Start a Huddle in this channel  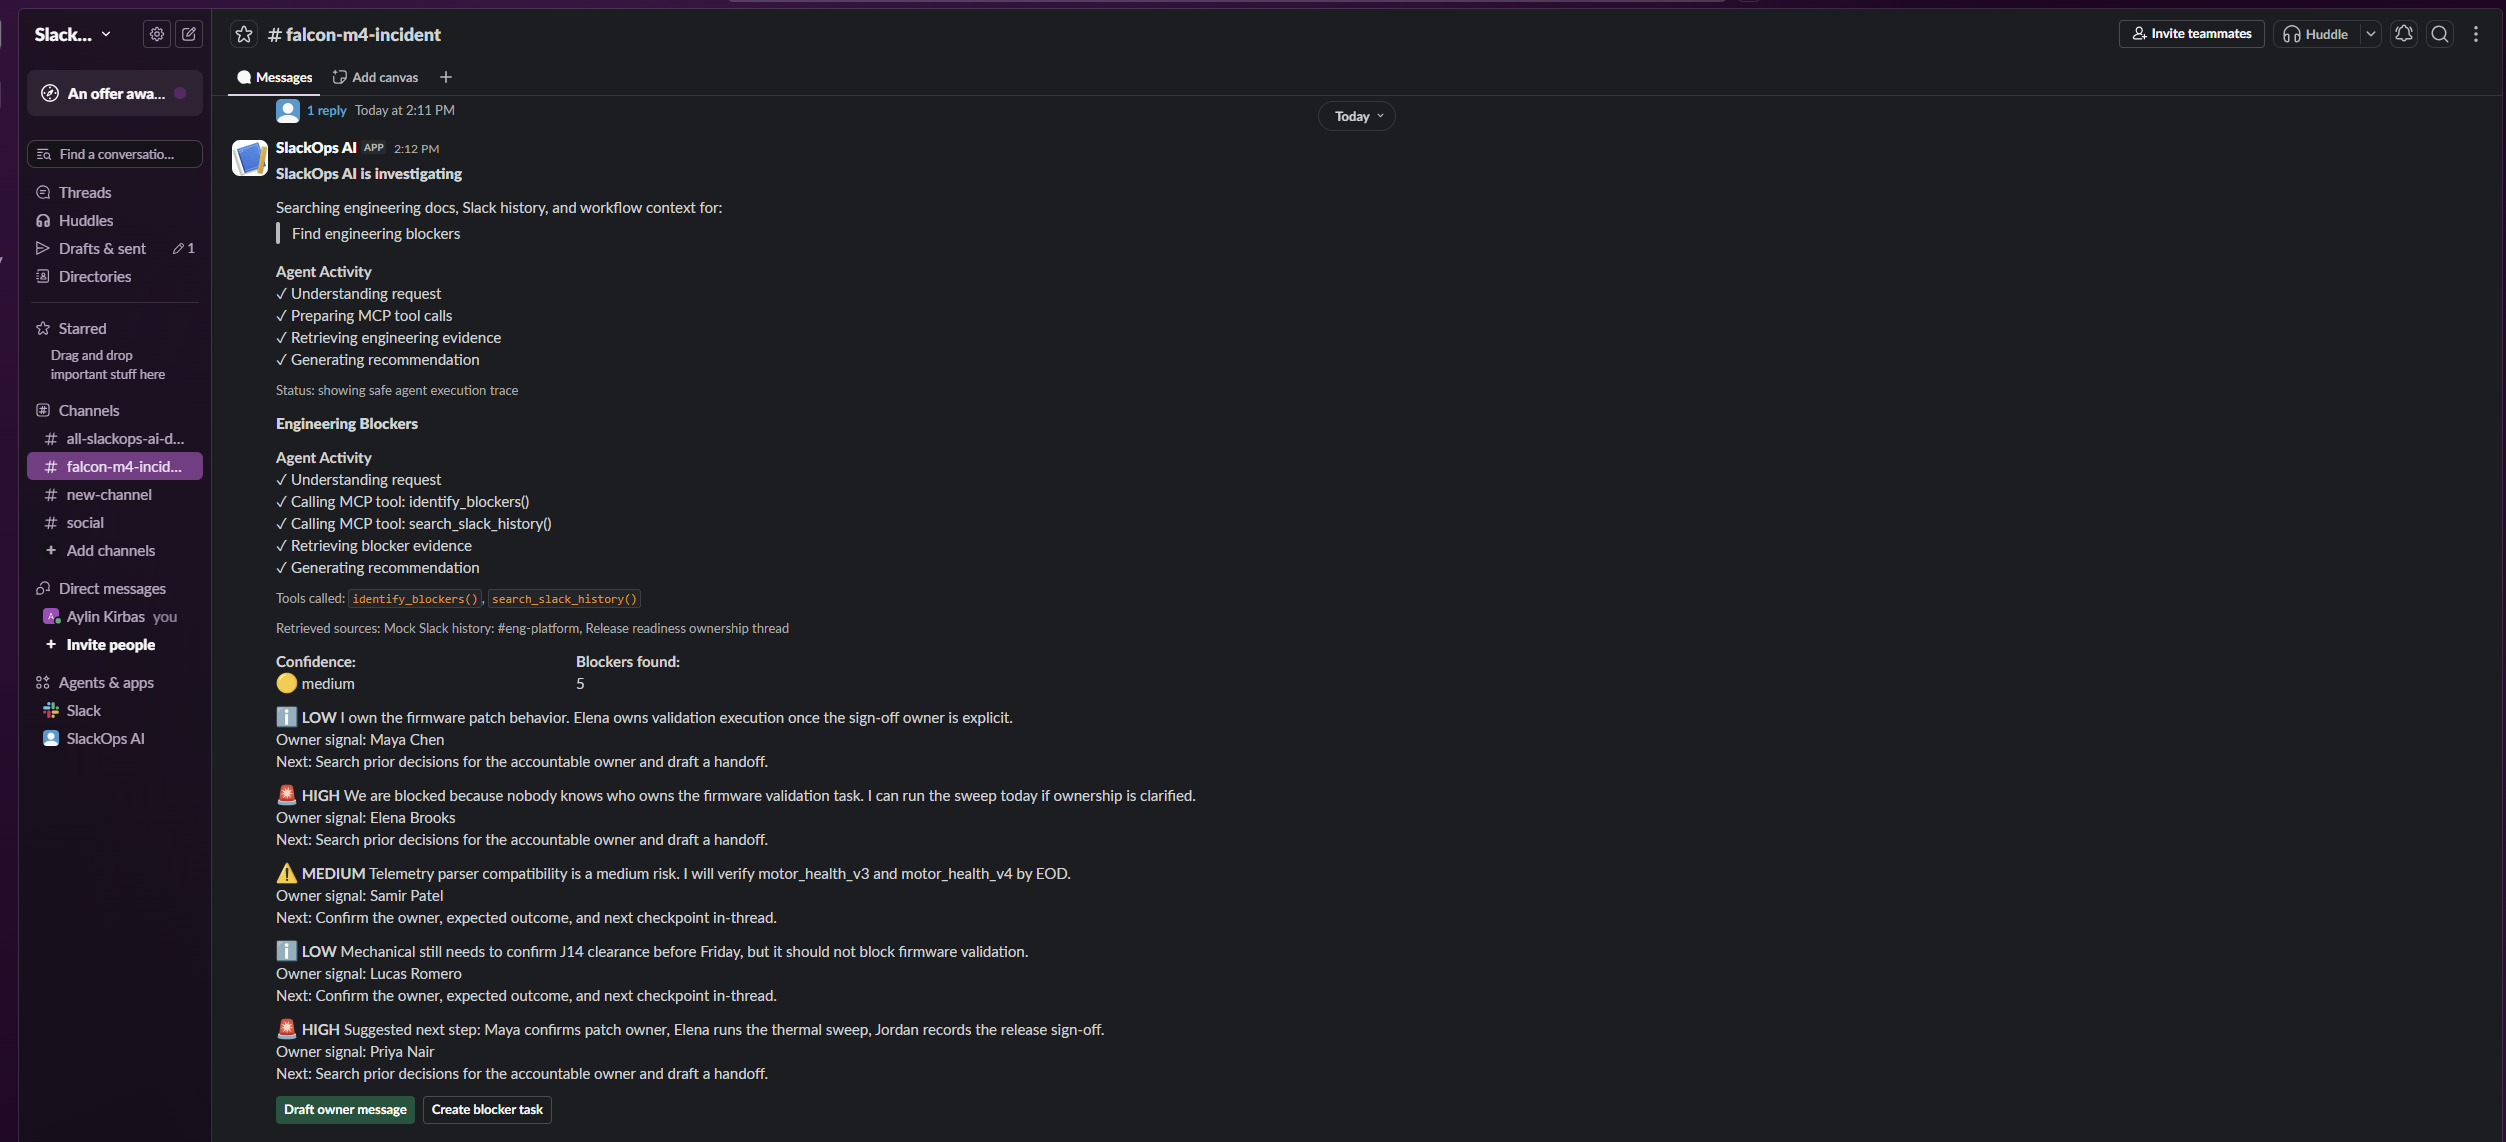tap(2317, 34)
